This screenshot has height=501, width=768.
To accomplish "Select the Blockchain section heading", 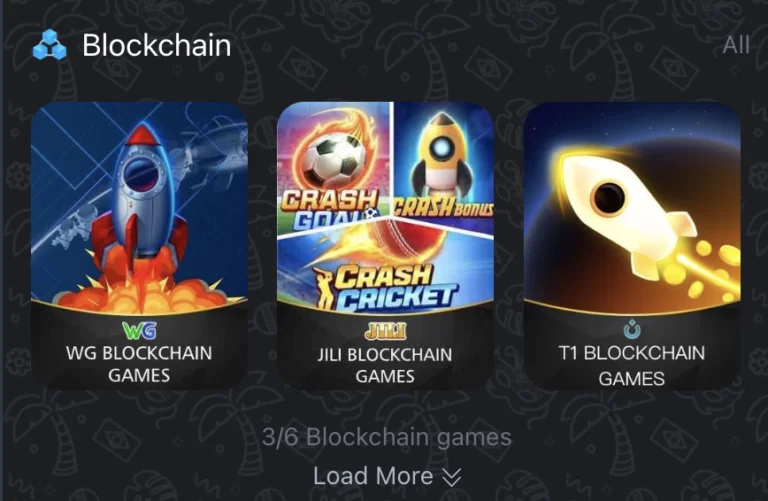I will (x=157, y=45).
